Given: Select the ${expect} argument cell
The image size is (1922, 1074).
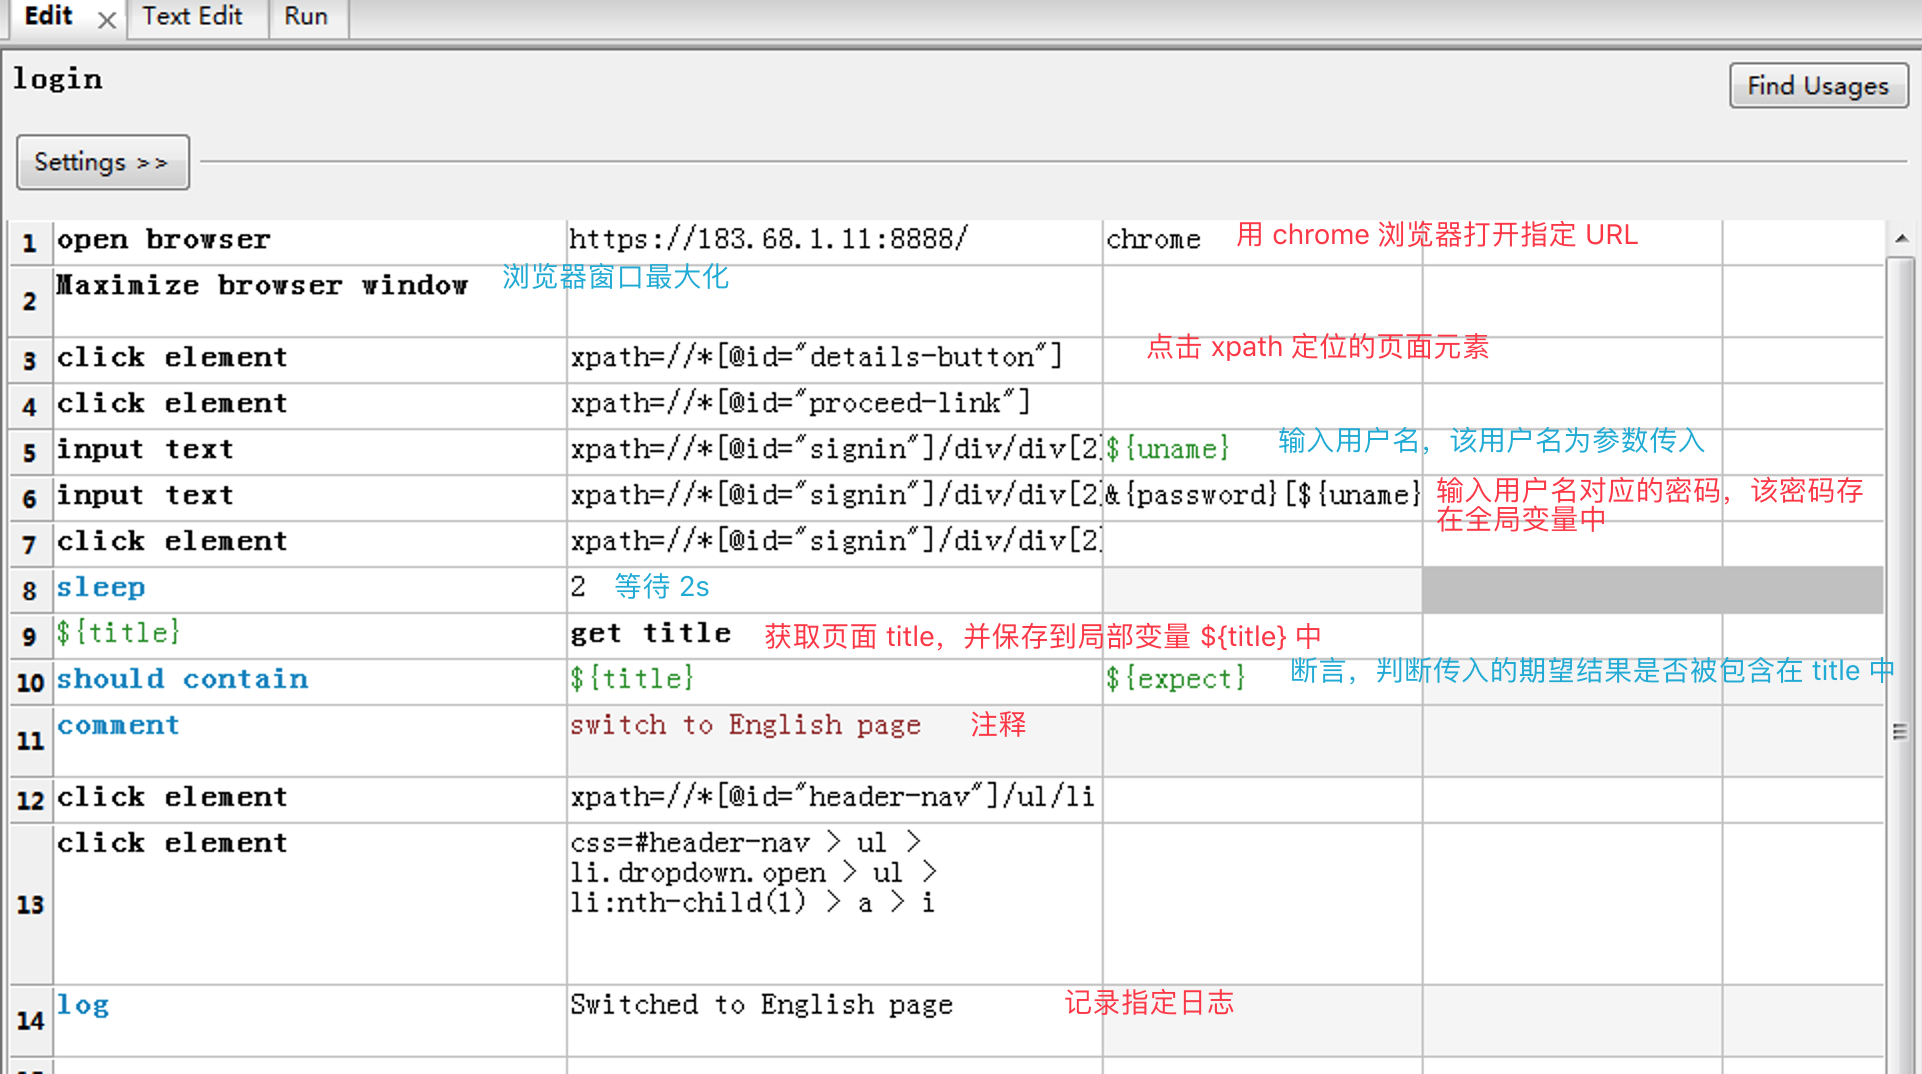Looking at the screenshot, I should tap(1262, 682).
